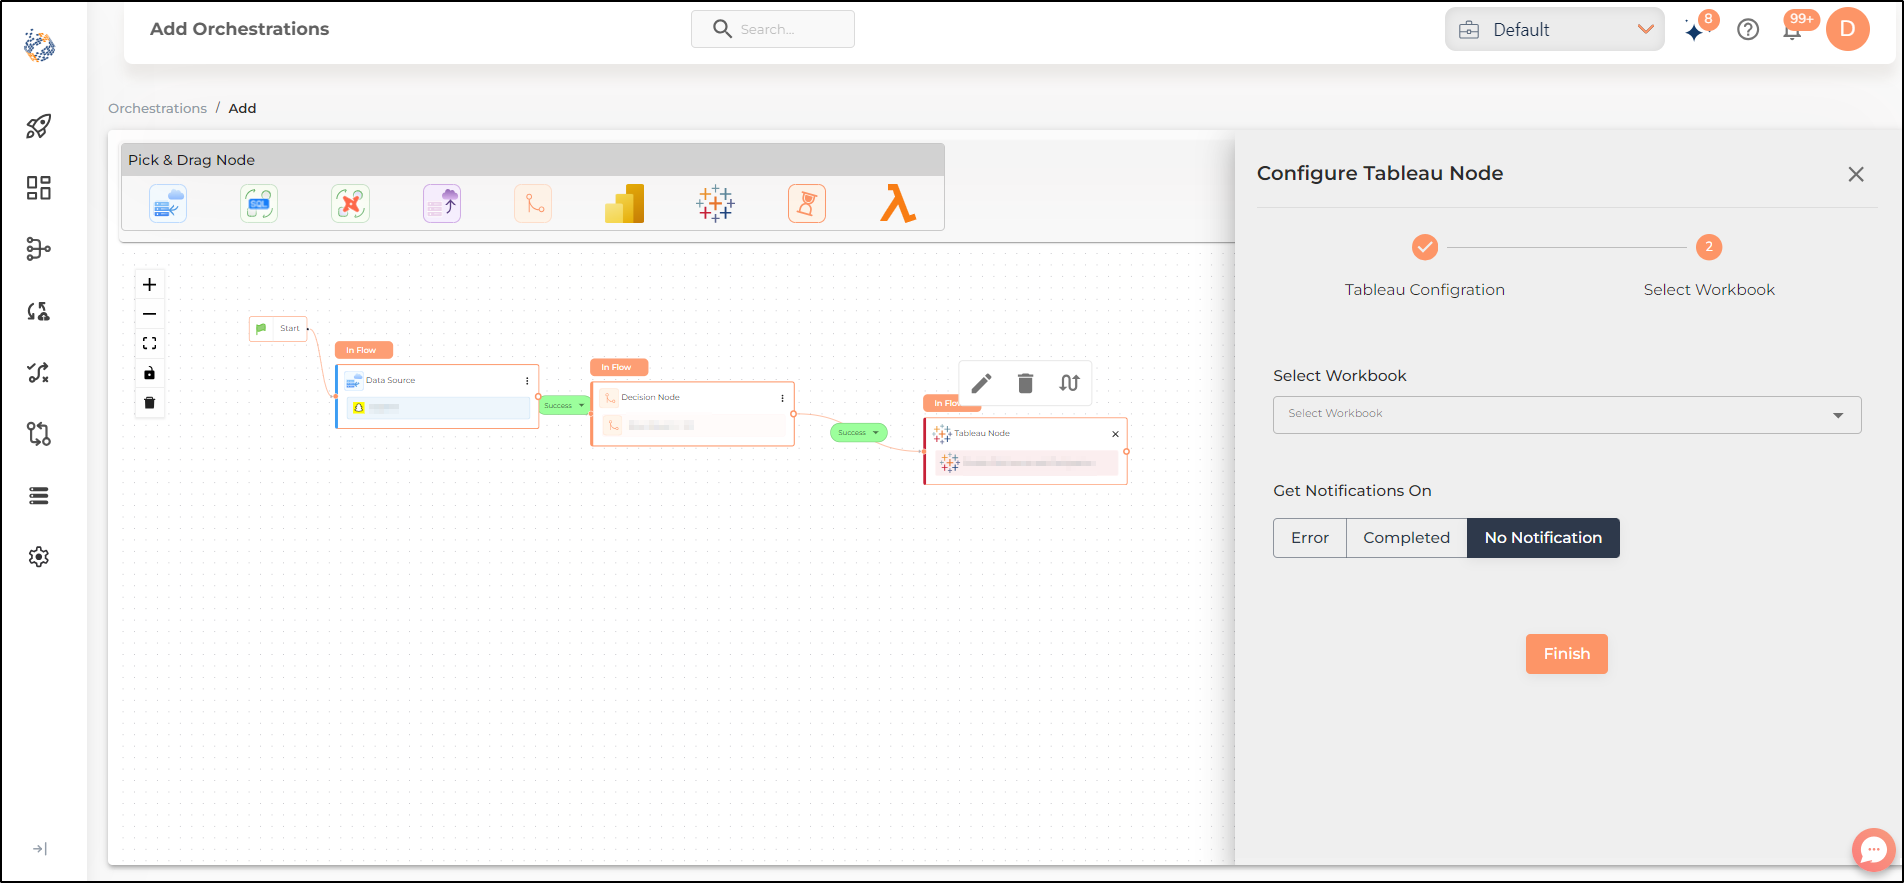This screenshot has width=1904, height=883.
Task: Open the user avatar D menu
Action: (x=1848, y=29)
